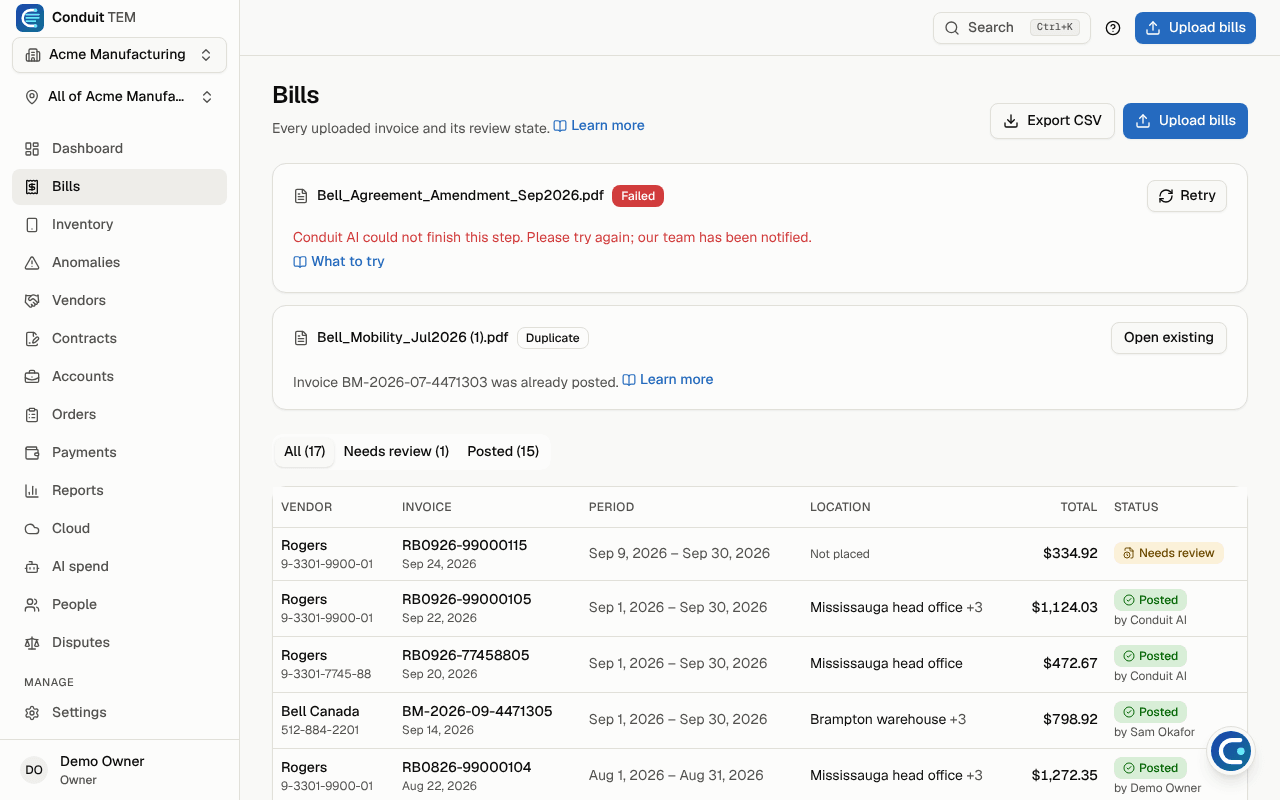This screenshot has width=1280, height=800.
Task: Go to Vendors handshake icon
Action: click(x=32, y=300)
